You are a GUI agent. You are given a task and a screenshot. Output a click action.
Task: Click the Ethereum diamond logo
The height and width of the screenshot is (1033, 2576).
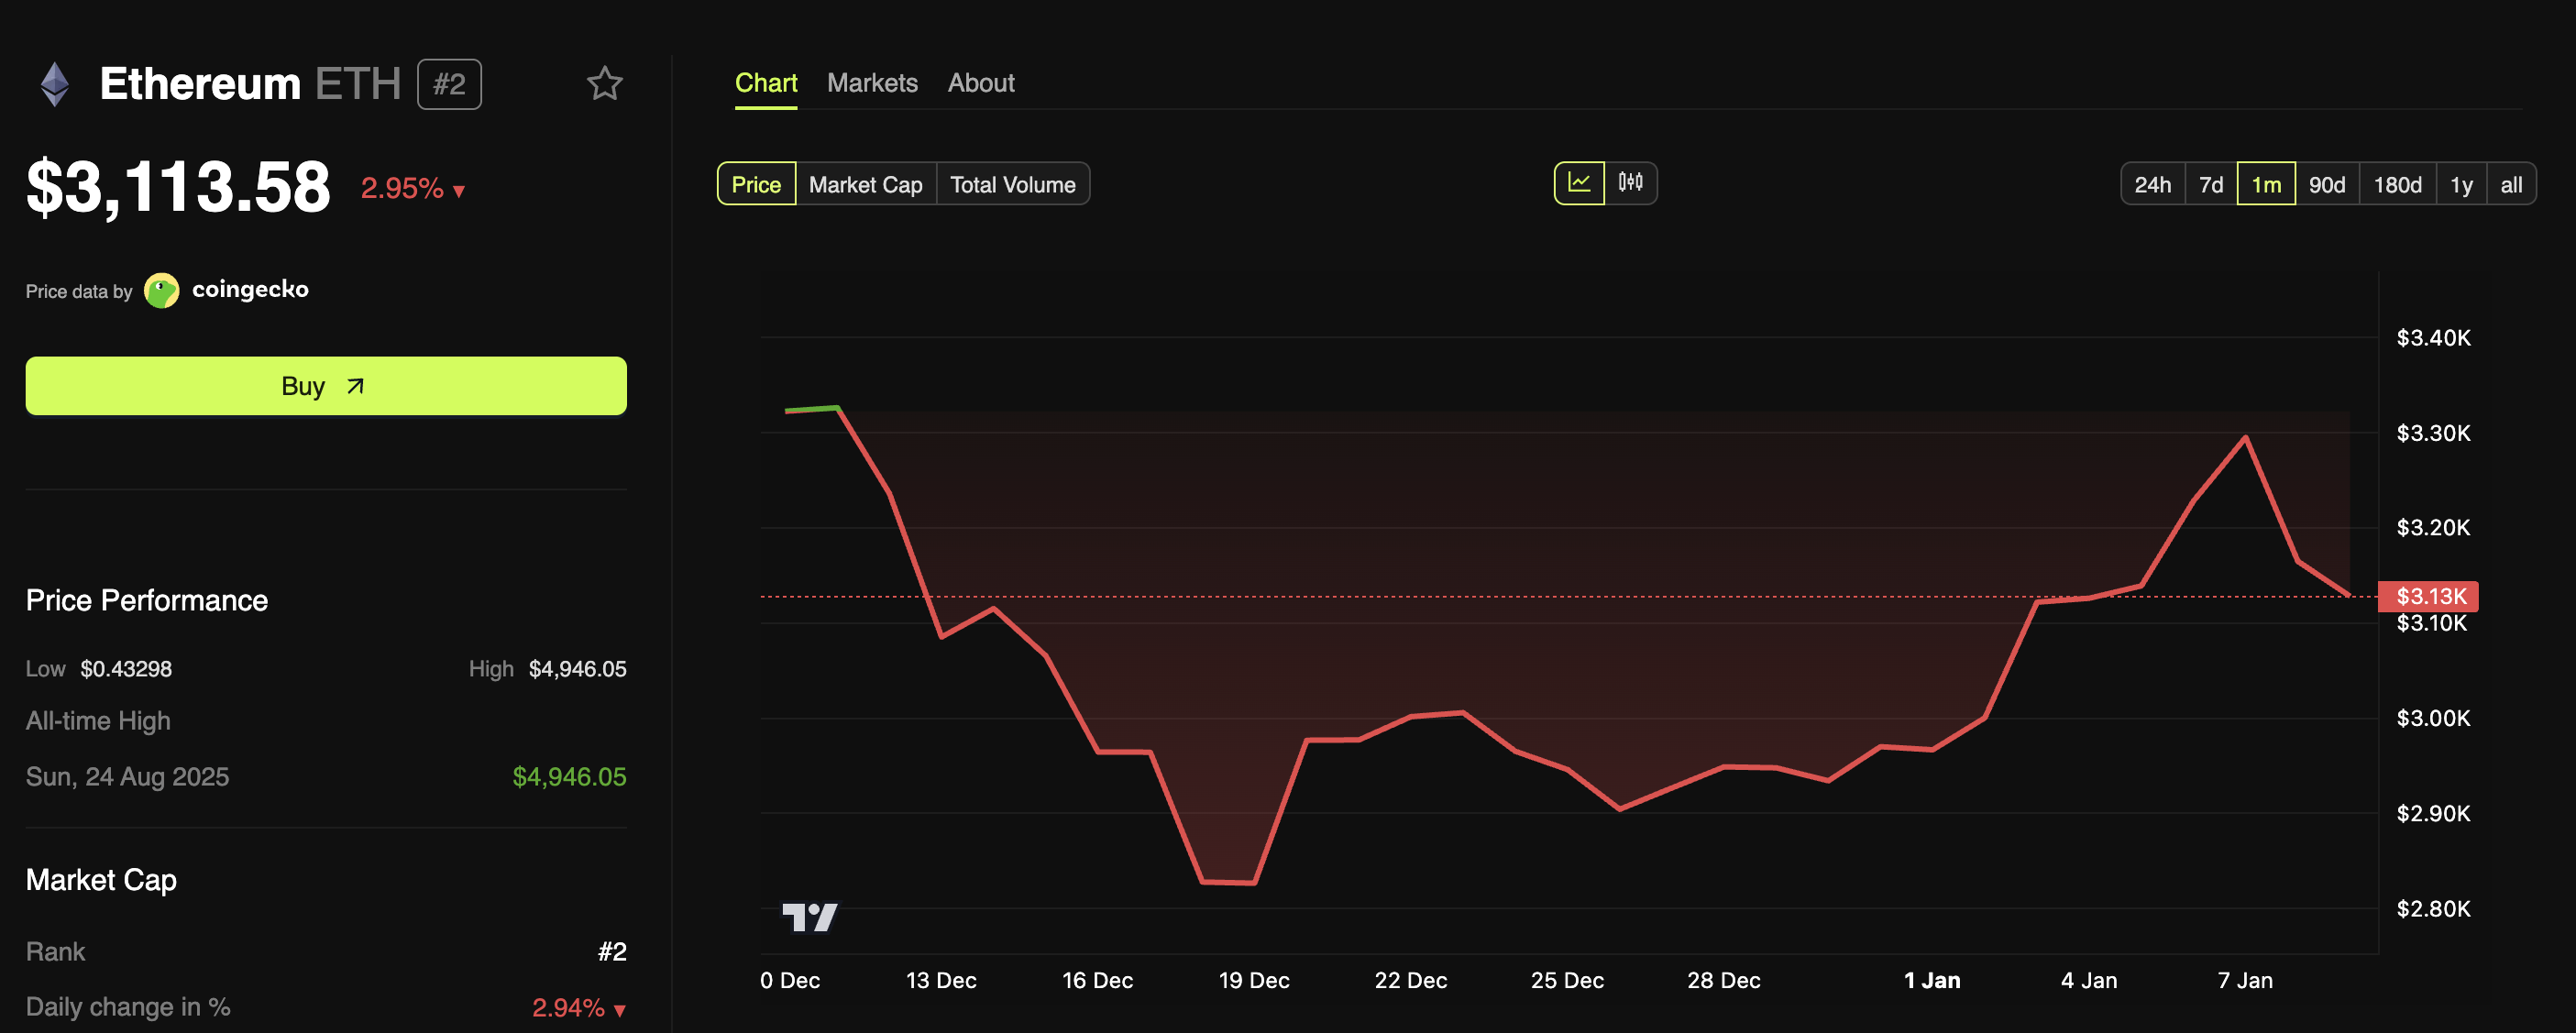pyautogui.click(x=55, y=84)
